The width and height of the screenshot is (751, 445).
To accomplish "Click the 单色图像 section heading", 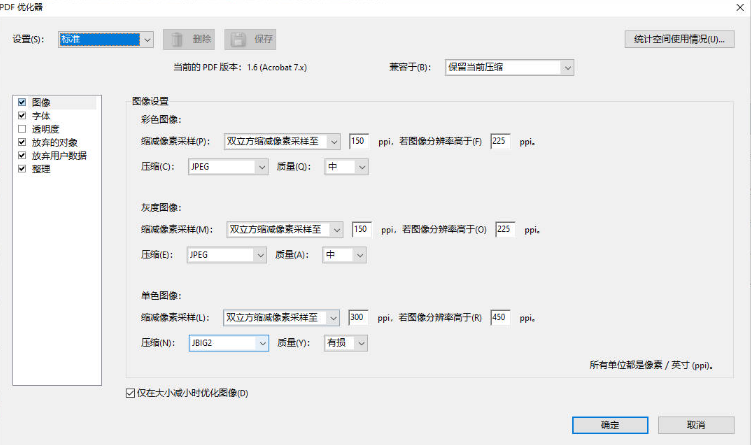I will point(161,296).
